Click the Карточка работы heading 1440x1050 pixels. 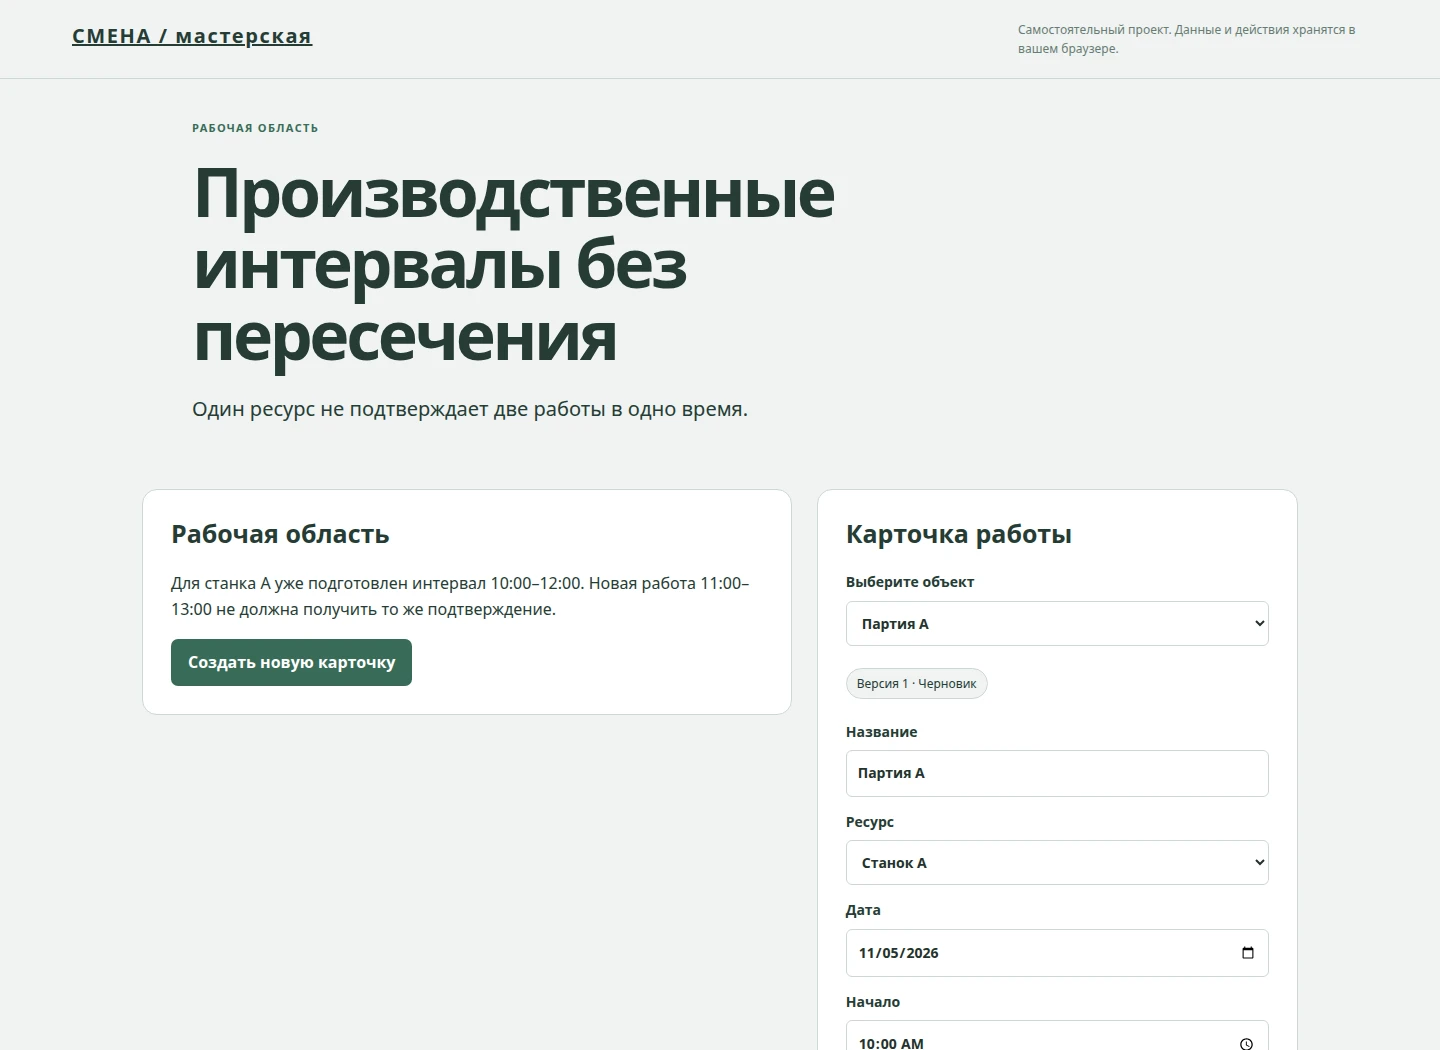pyautogui.click(x=958, y=534)
